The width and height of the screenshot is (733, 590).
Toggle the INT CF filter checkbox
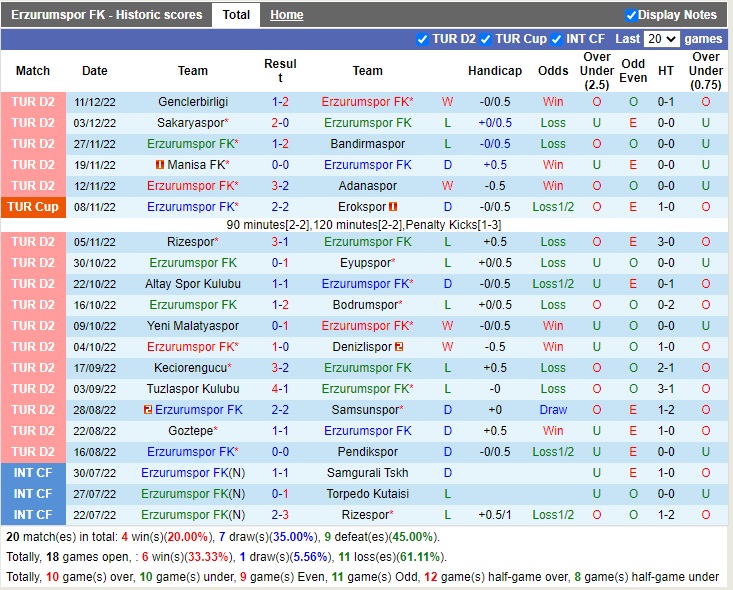tap(556, 39)
